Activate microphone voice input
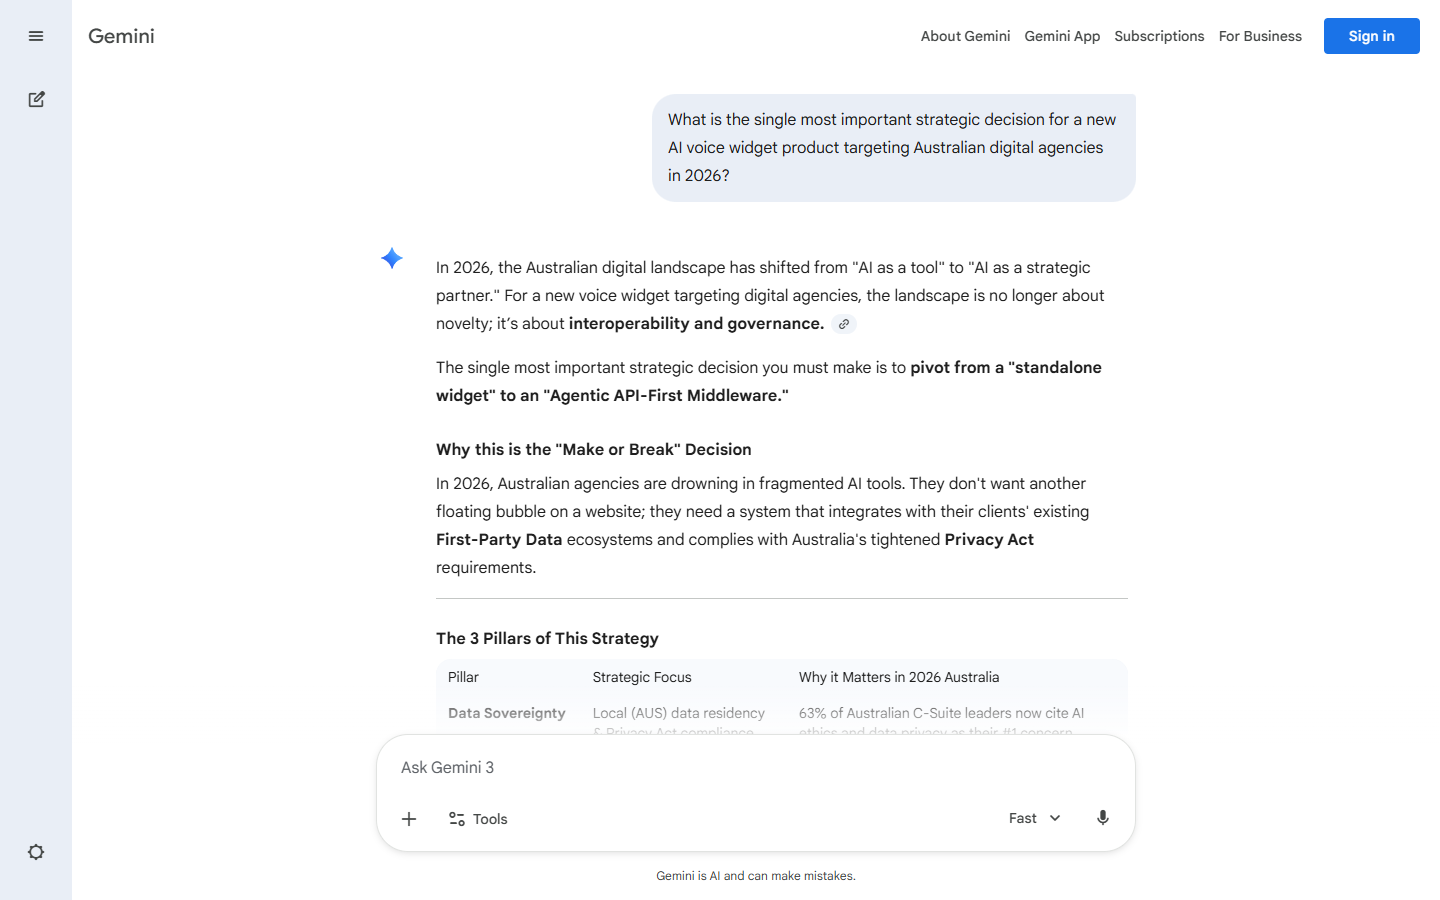Screen dimensions: 1440x900 1102,818
